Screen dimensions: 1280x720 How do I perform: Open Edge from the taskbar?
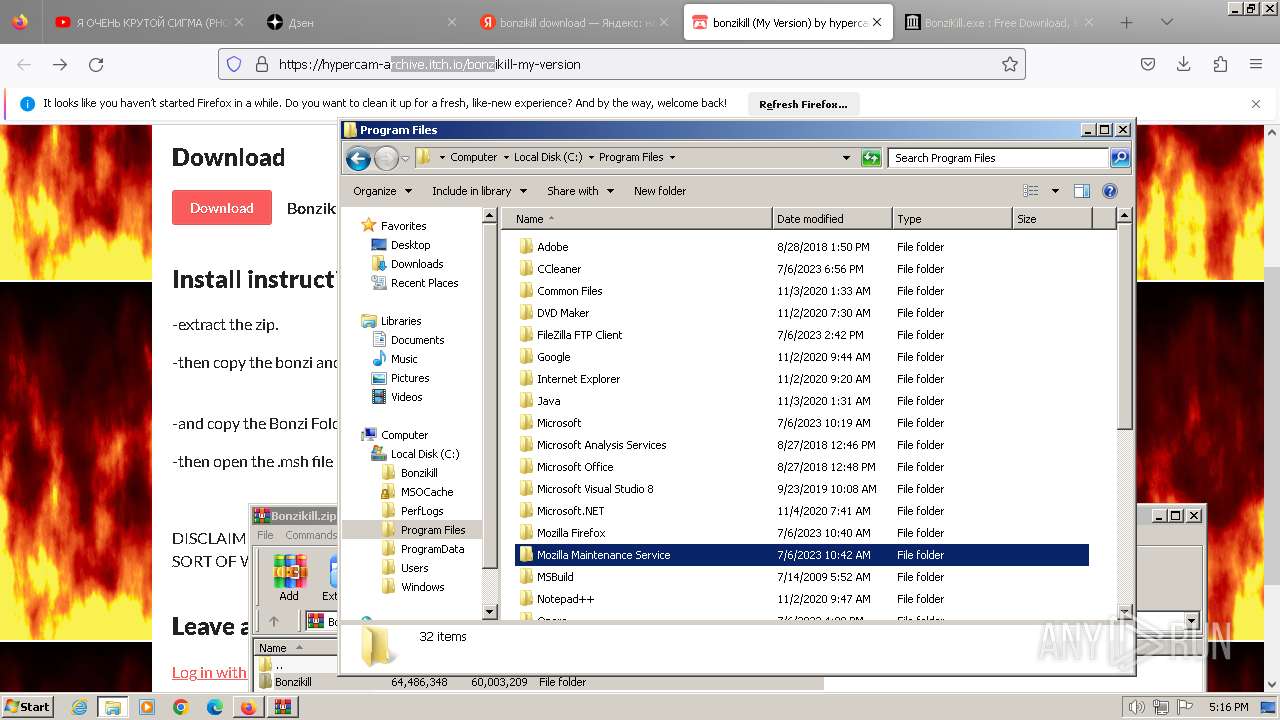(x=215, y=707)
